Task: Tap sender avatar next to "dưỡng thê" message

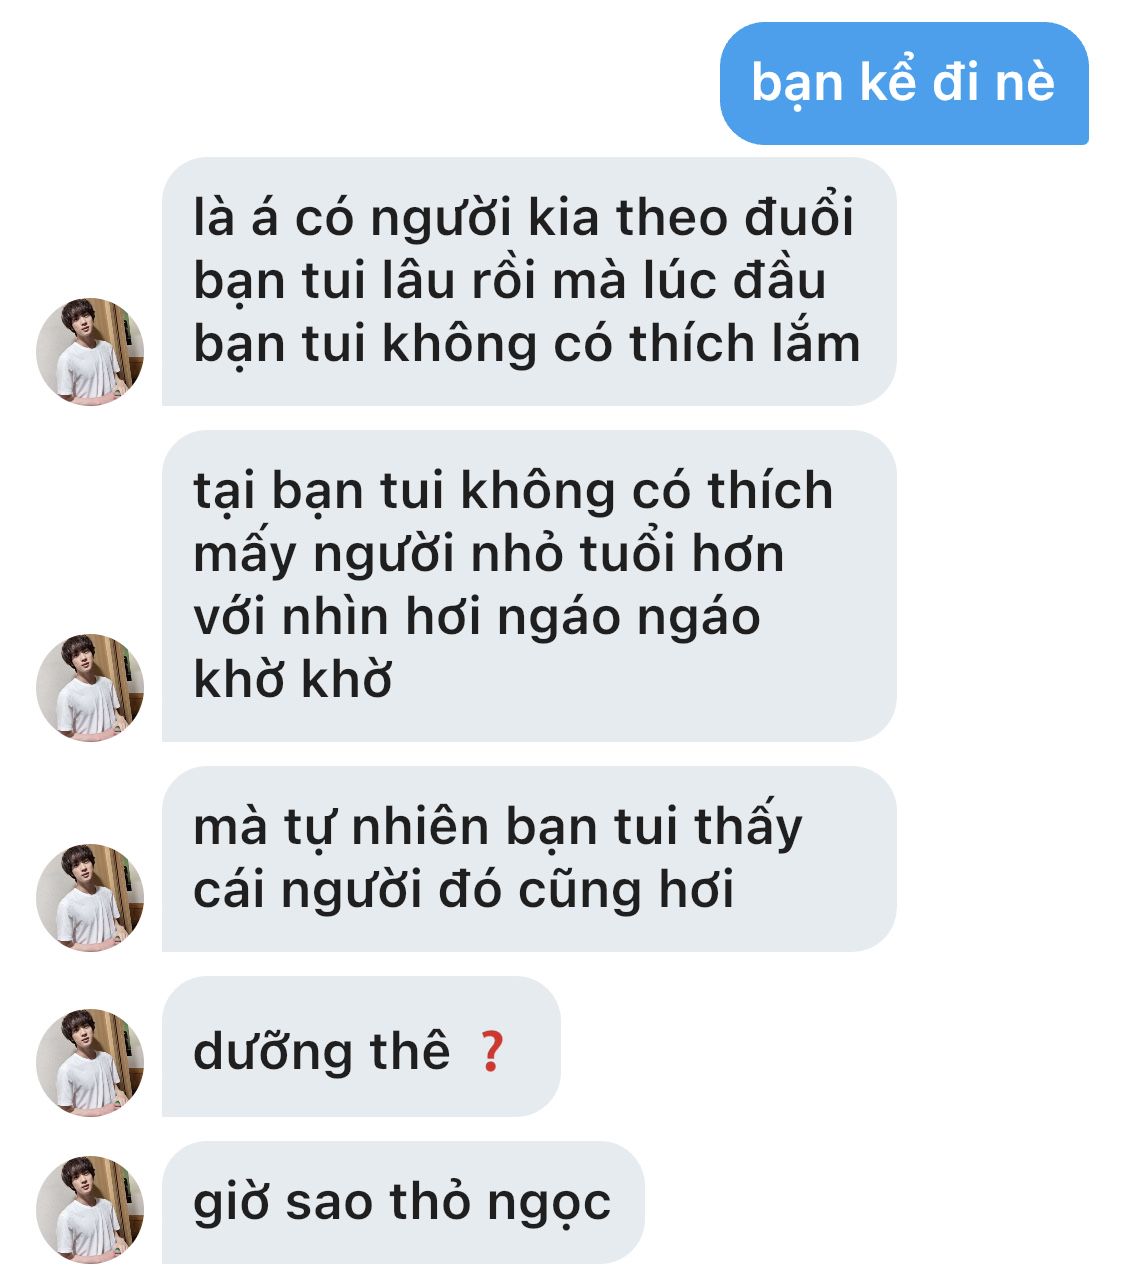Action: pos(90,1062)
